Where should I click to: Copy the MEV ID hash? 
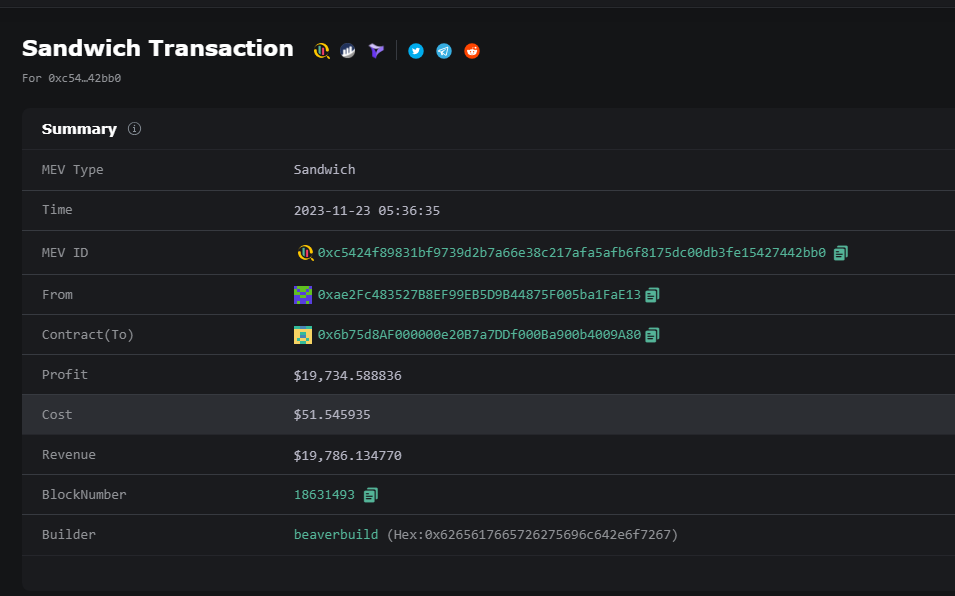(841, 253)
